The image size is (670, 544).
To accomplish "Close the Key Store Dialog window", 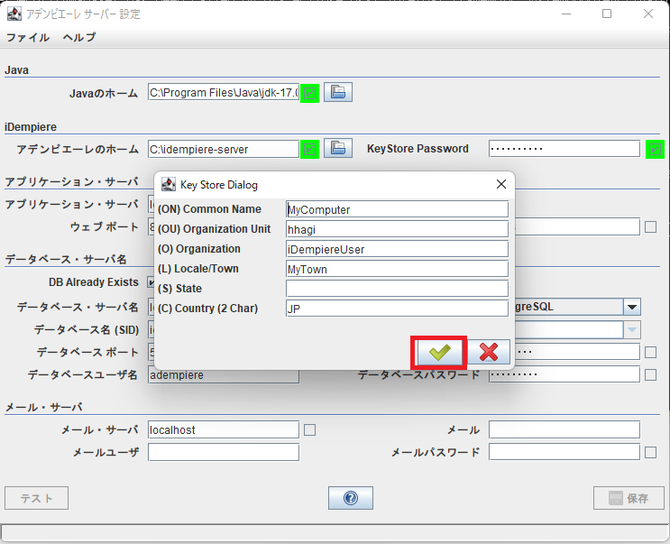I will point(501,184).
